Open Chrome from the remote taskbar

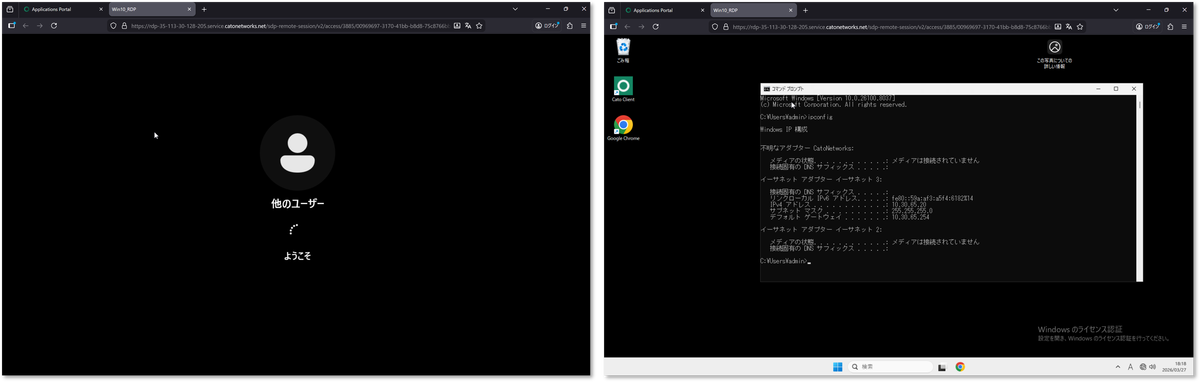[x=960, y=367]
